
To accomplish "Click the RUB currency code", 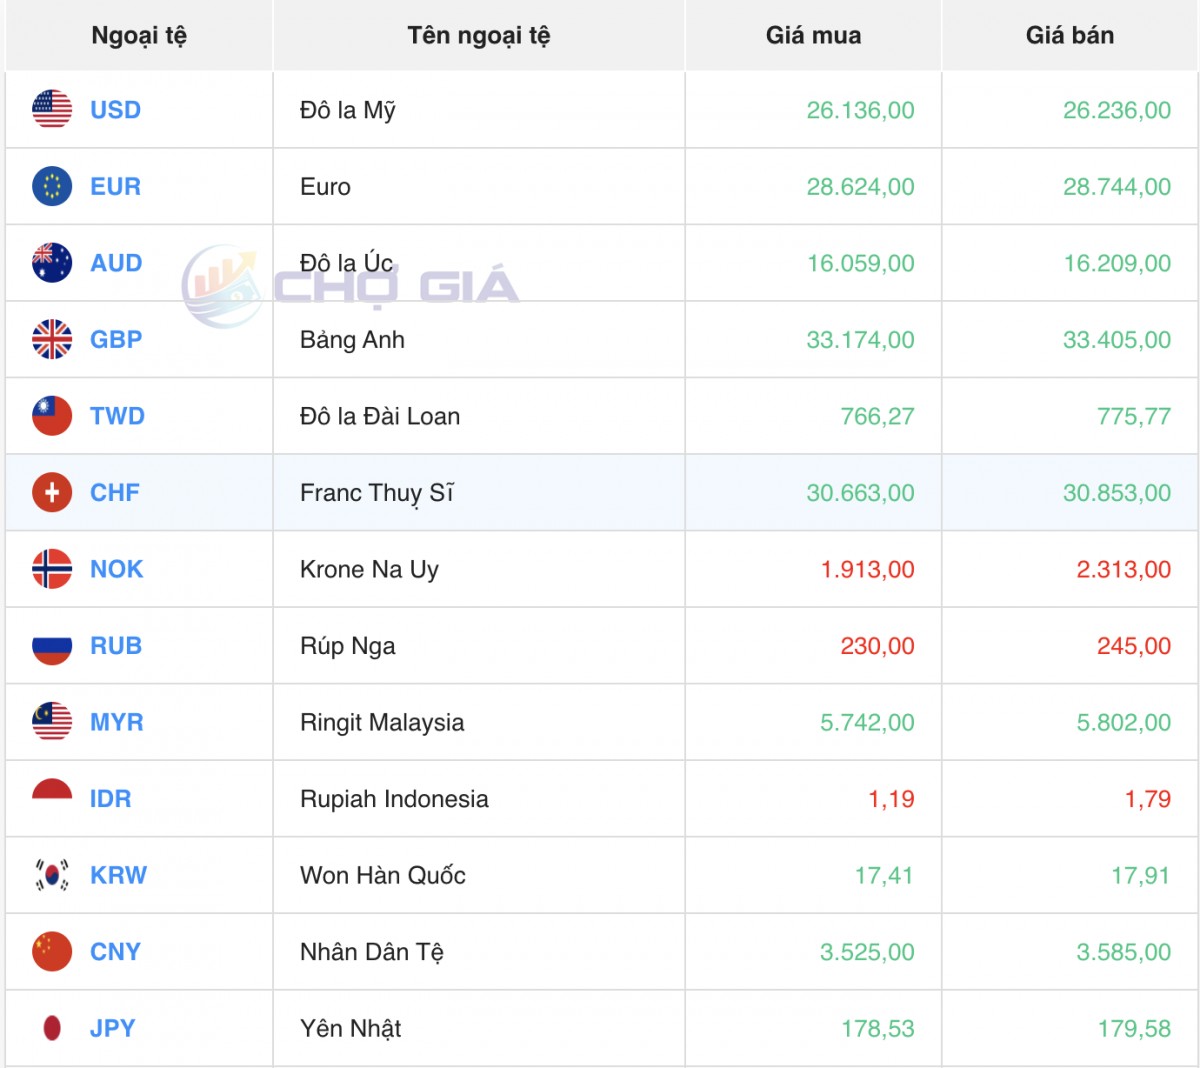I will [x=116, y=646].
